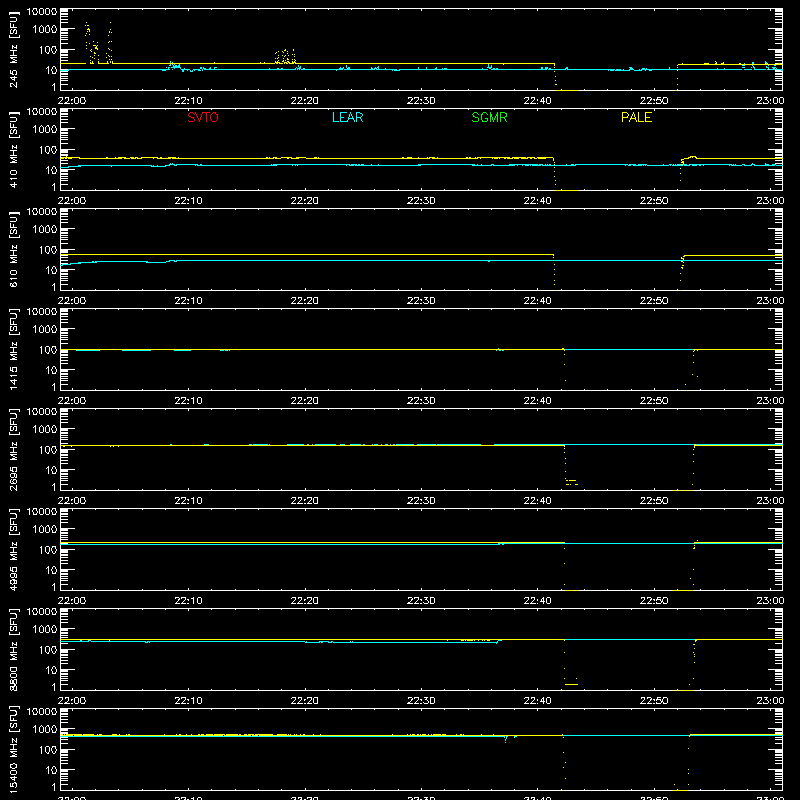The height and width of the screenshot is (800, 800).
Task: Select the 2695 MHz [SFU] axis title
Action: coord(13,450)
